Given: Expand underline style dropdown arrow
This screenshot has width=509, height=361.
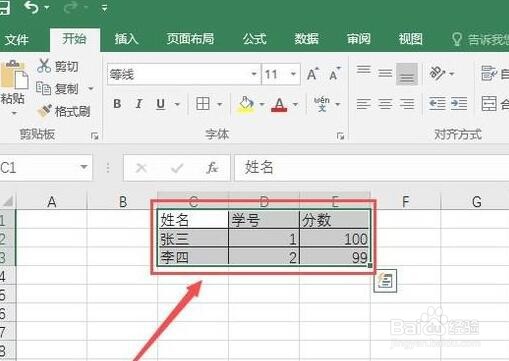Looking at the screenshot, I should pyautogui.click(x=178, y=104).
